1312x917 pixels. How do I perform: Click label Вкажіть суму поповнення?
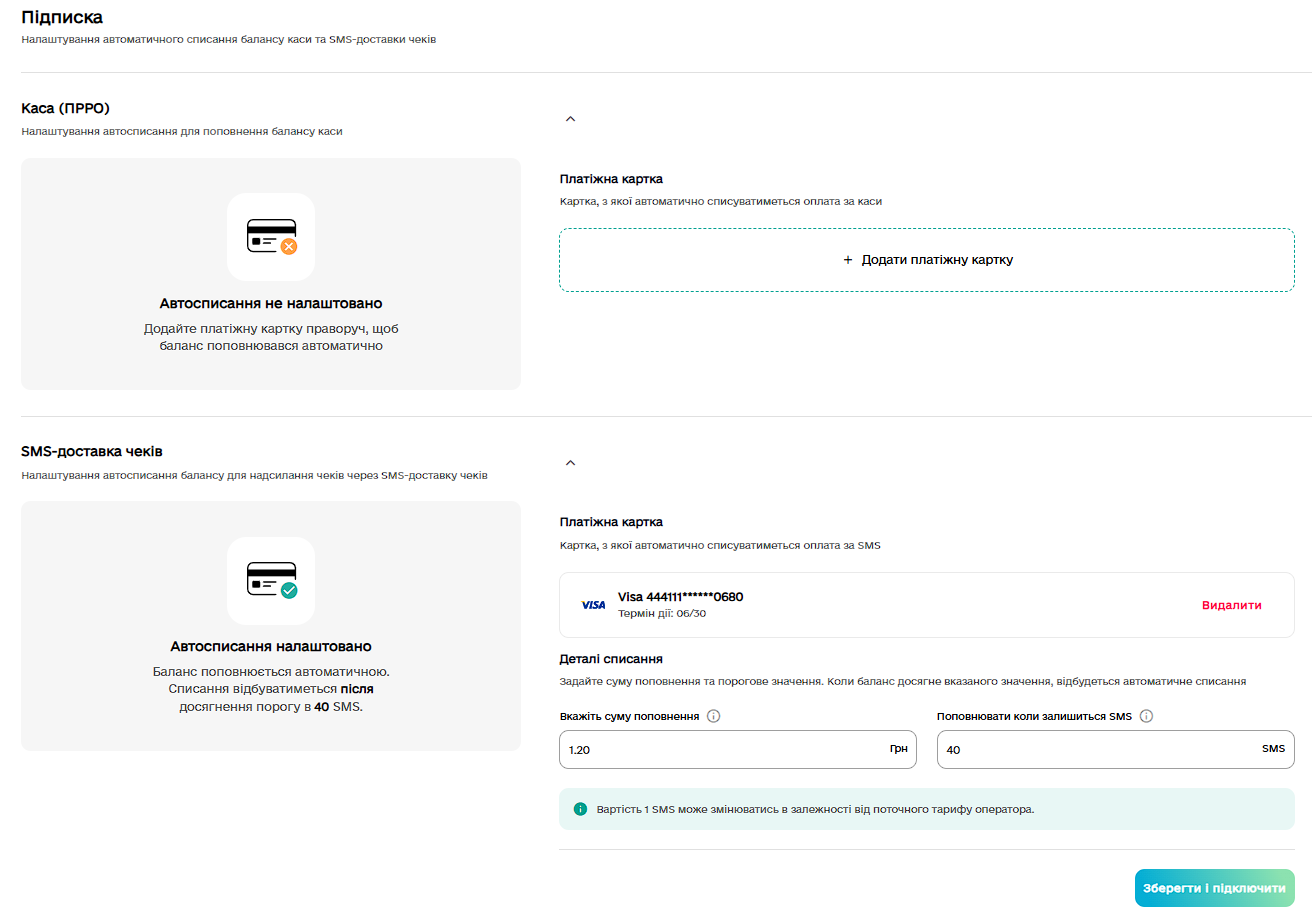tap(629, 716)
